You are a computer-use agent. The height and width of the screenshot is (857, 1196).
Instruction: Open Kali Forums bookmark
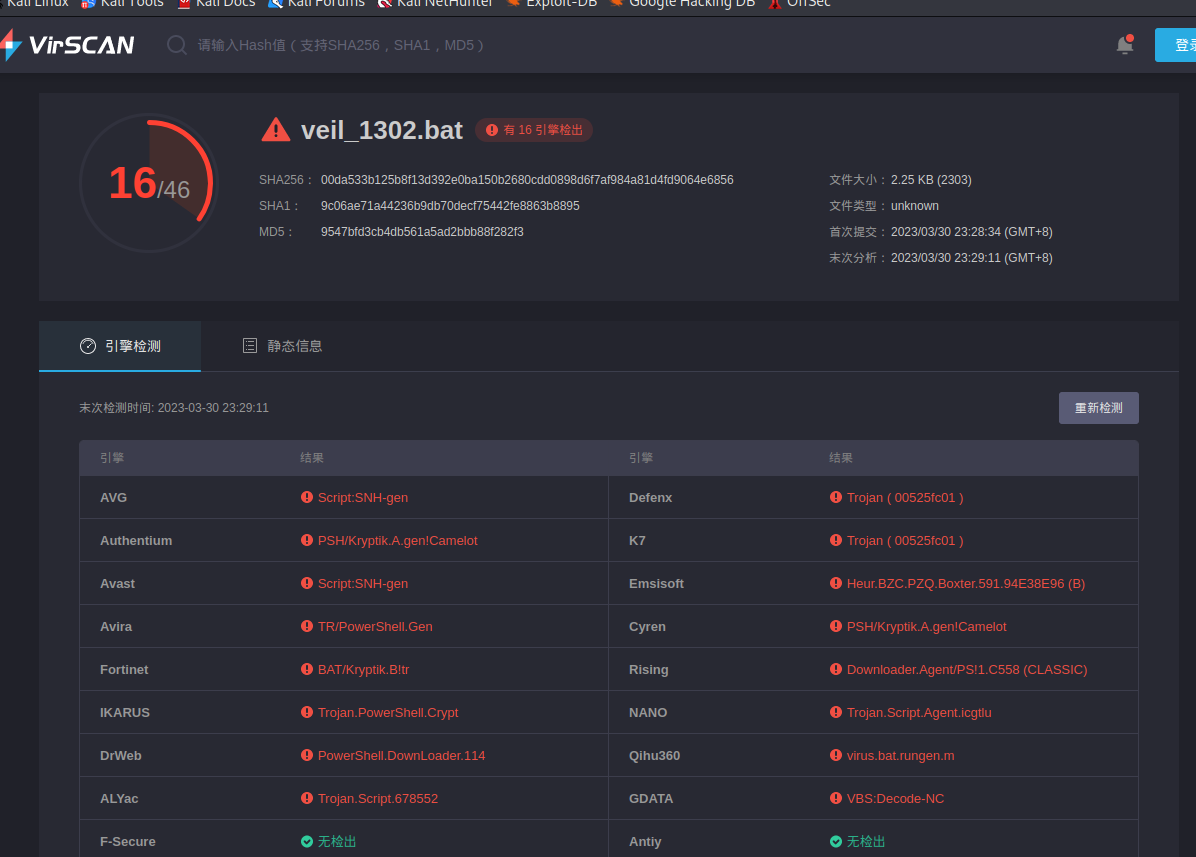tap(317, 4)
